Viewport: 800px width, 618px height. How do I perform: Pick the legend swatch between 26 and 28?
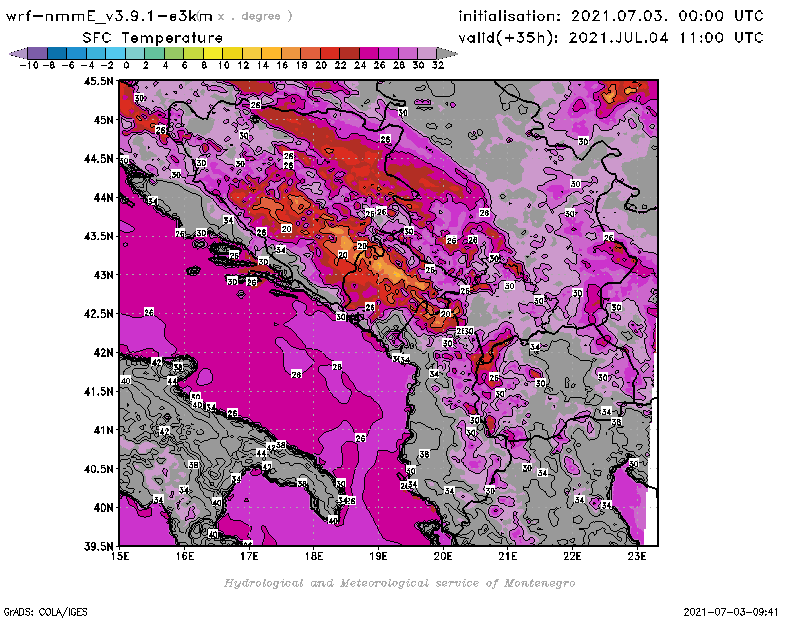point(388,53)
